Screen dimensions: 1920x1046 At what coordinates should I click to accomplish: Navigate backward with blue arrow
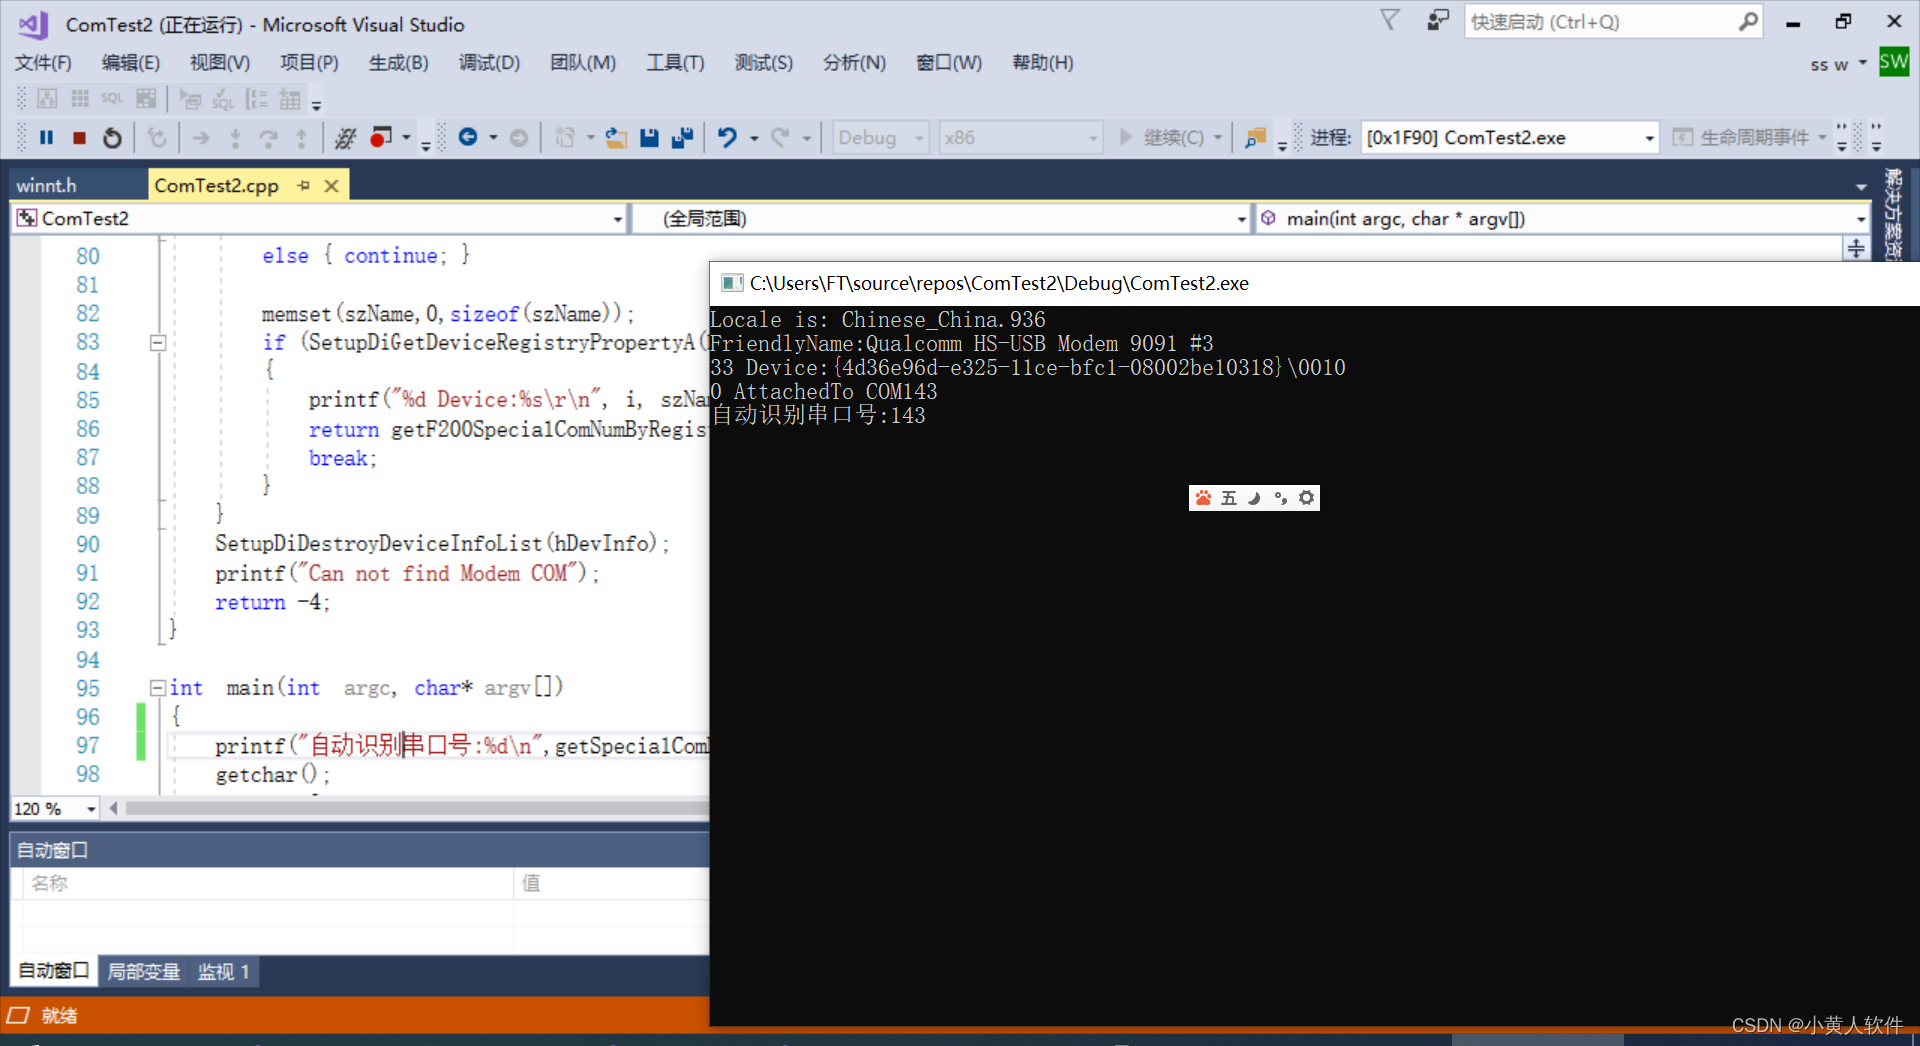click(x=467, y=137)
